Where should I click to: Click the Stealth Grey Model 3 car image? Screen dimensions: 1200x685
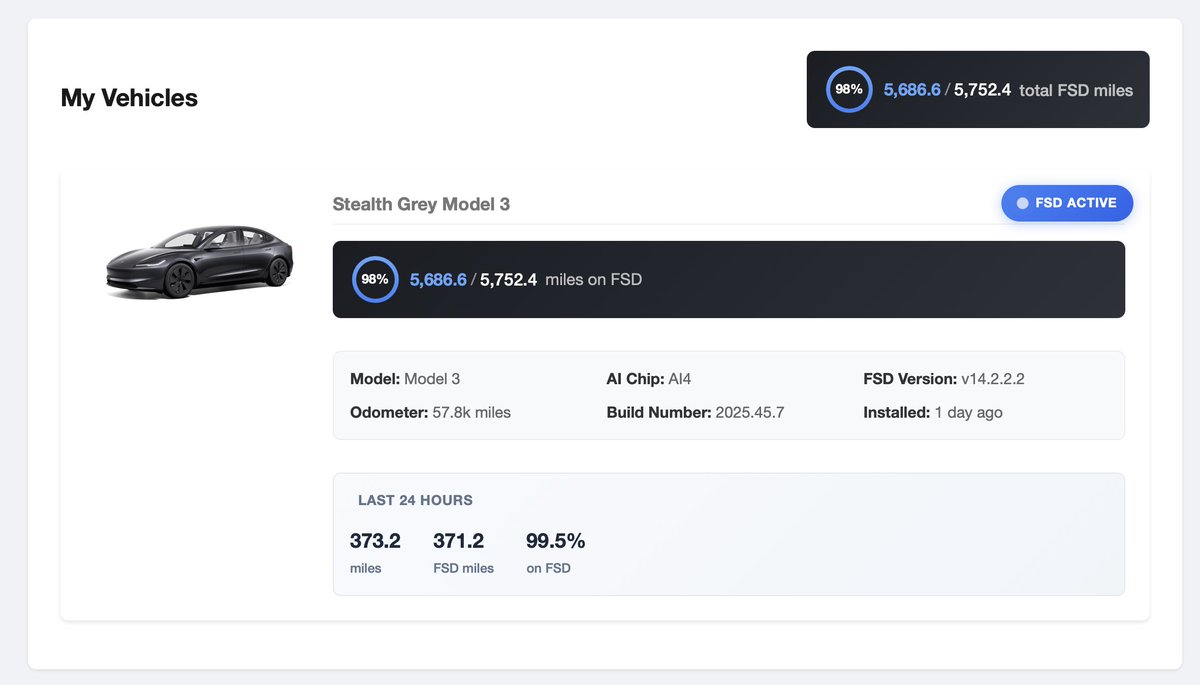pyautogui.click(x=199, y=262)
